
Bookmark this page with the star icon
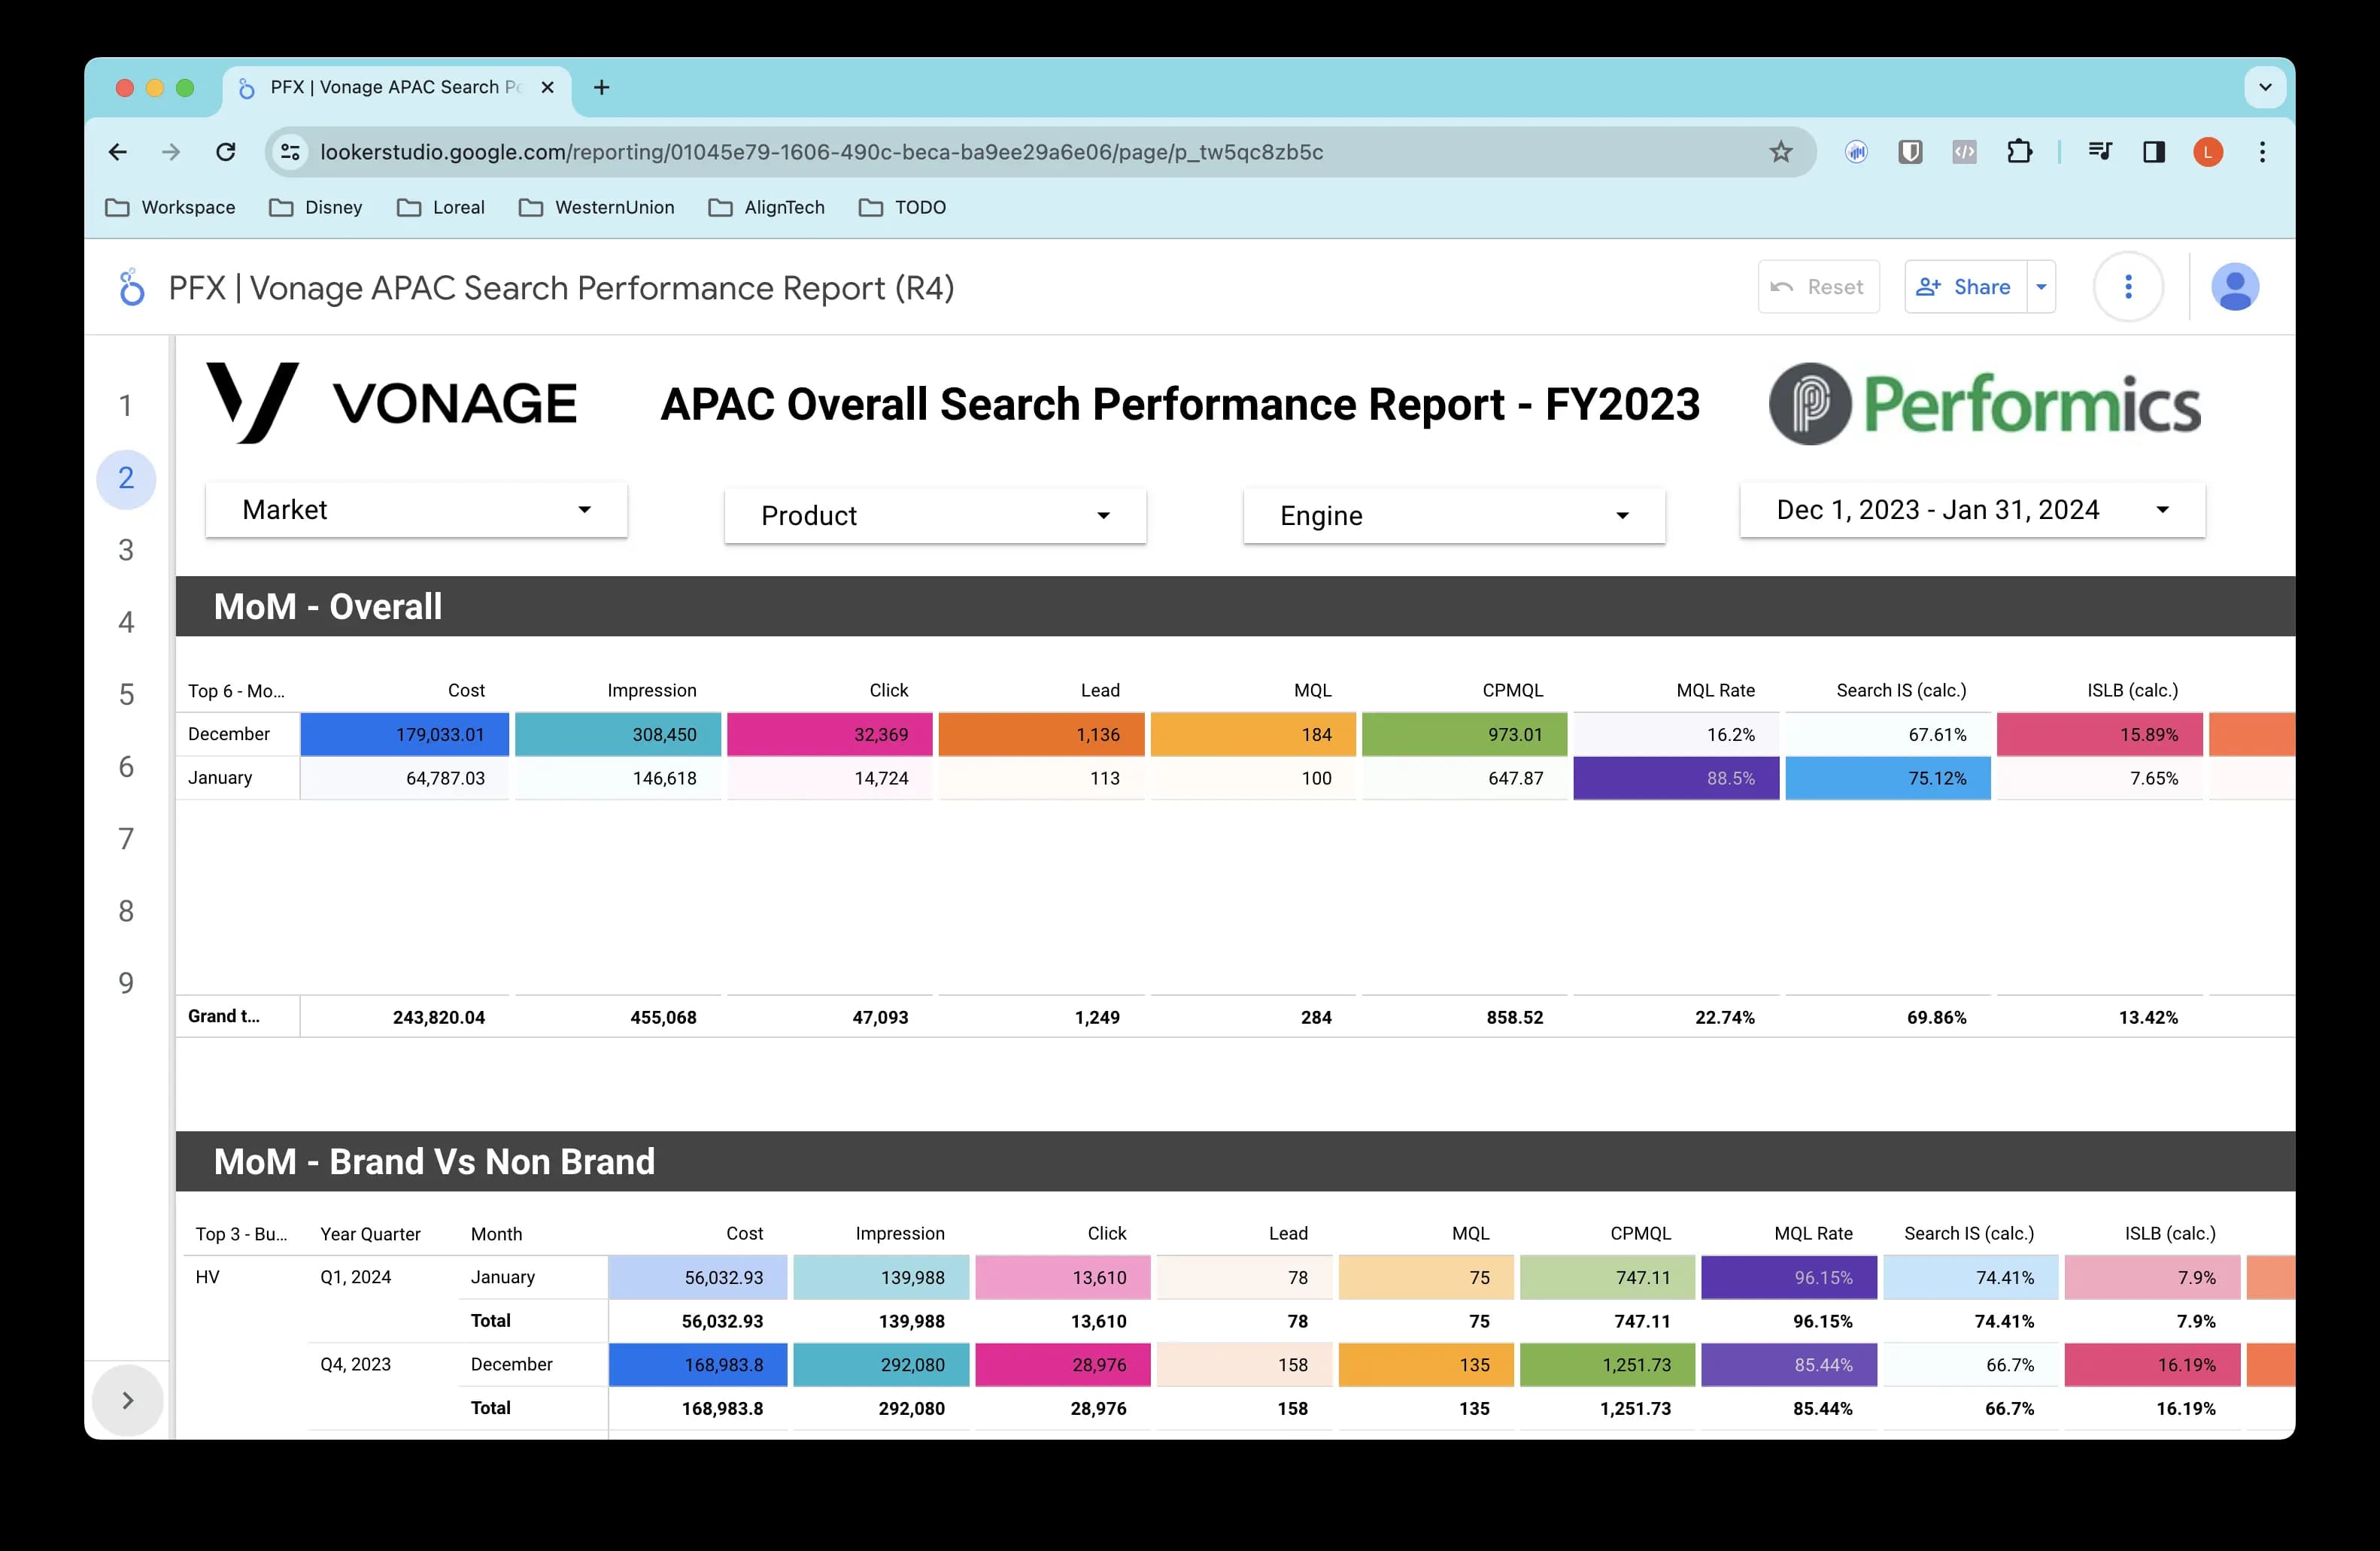tap(1781, 152)
